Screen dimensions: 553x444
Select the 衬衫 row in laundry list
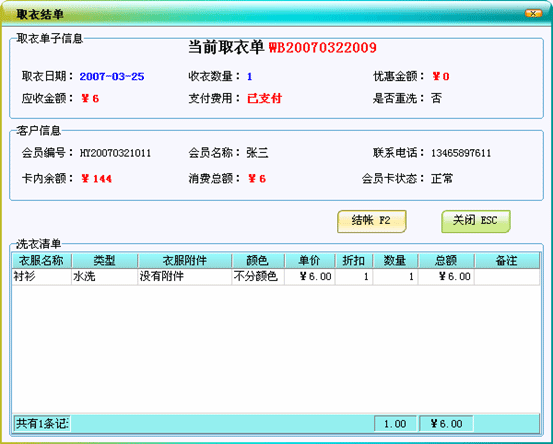tap(276, 276)
